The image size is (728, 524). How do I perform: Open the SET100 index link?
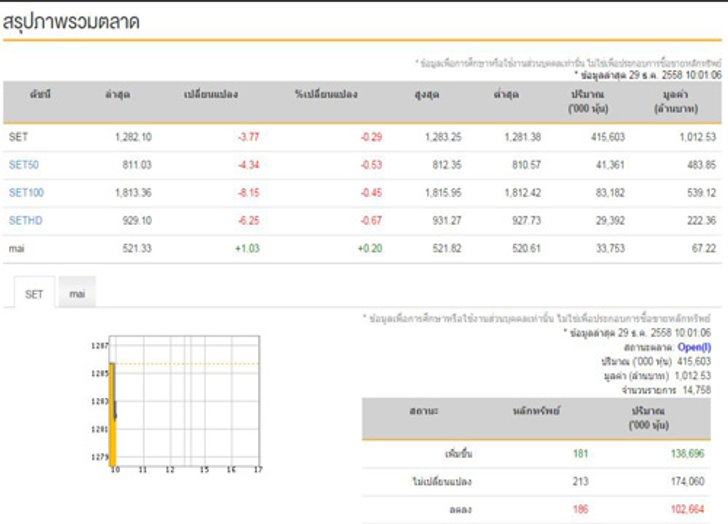tap(26, 193)
